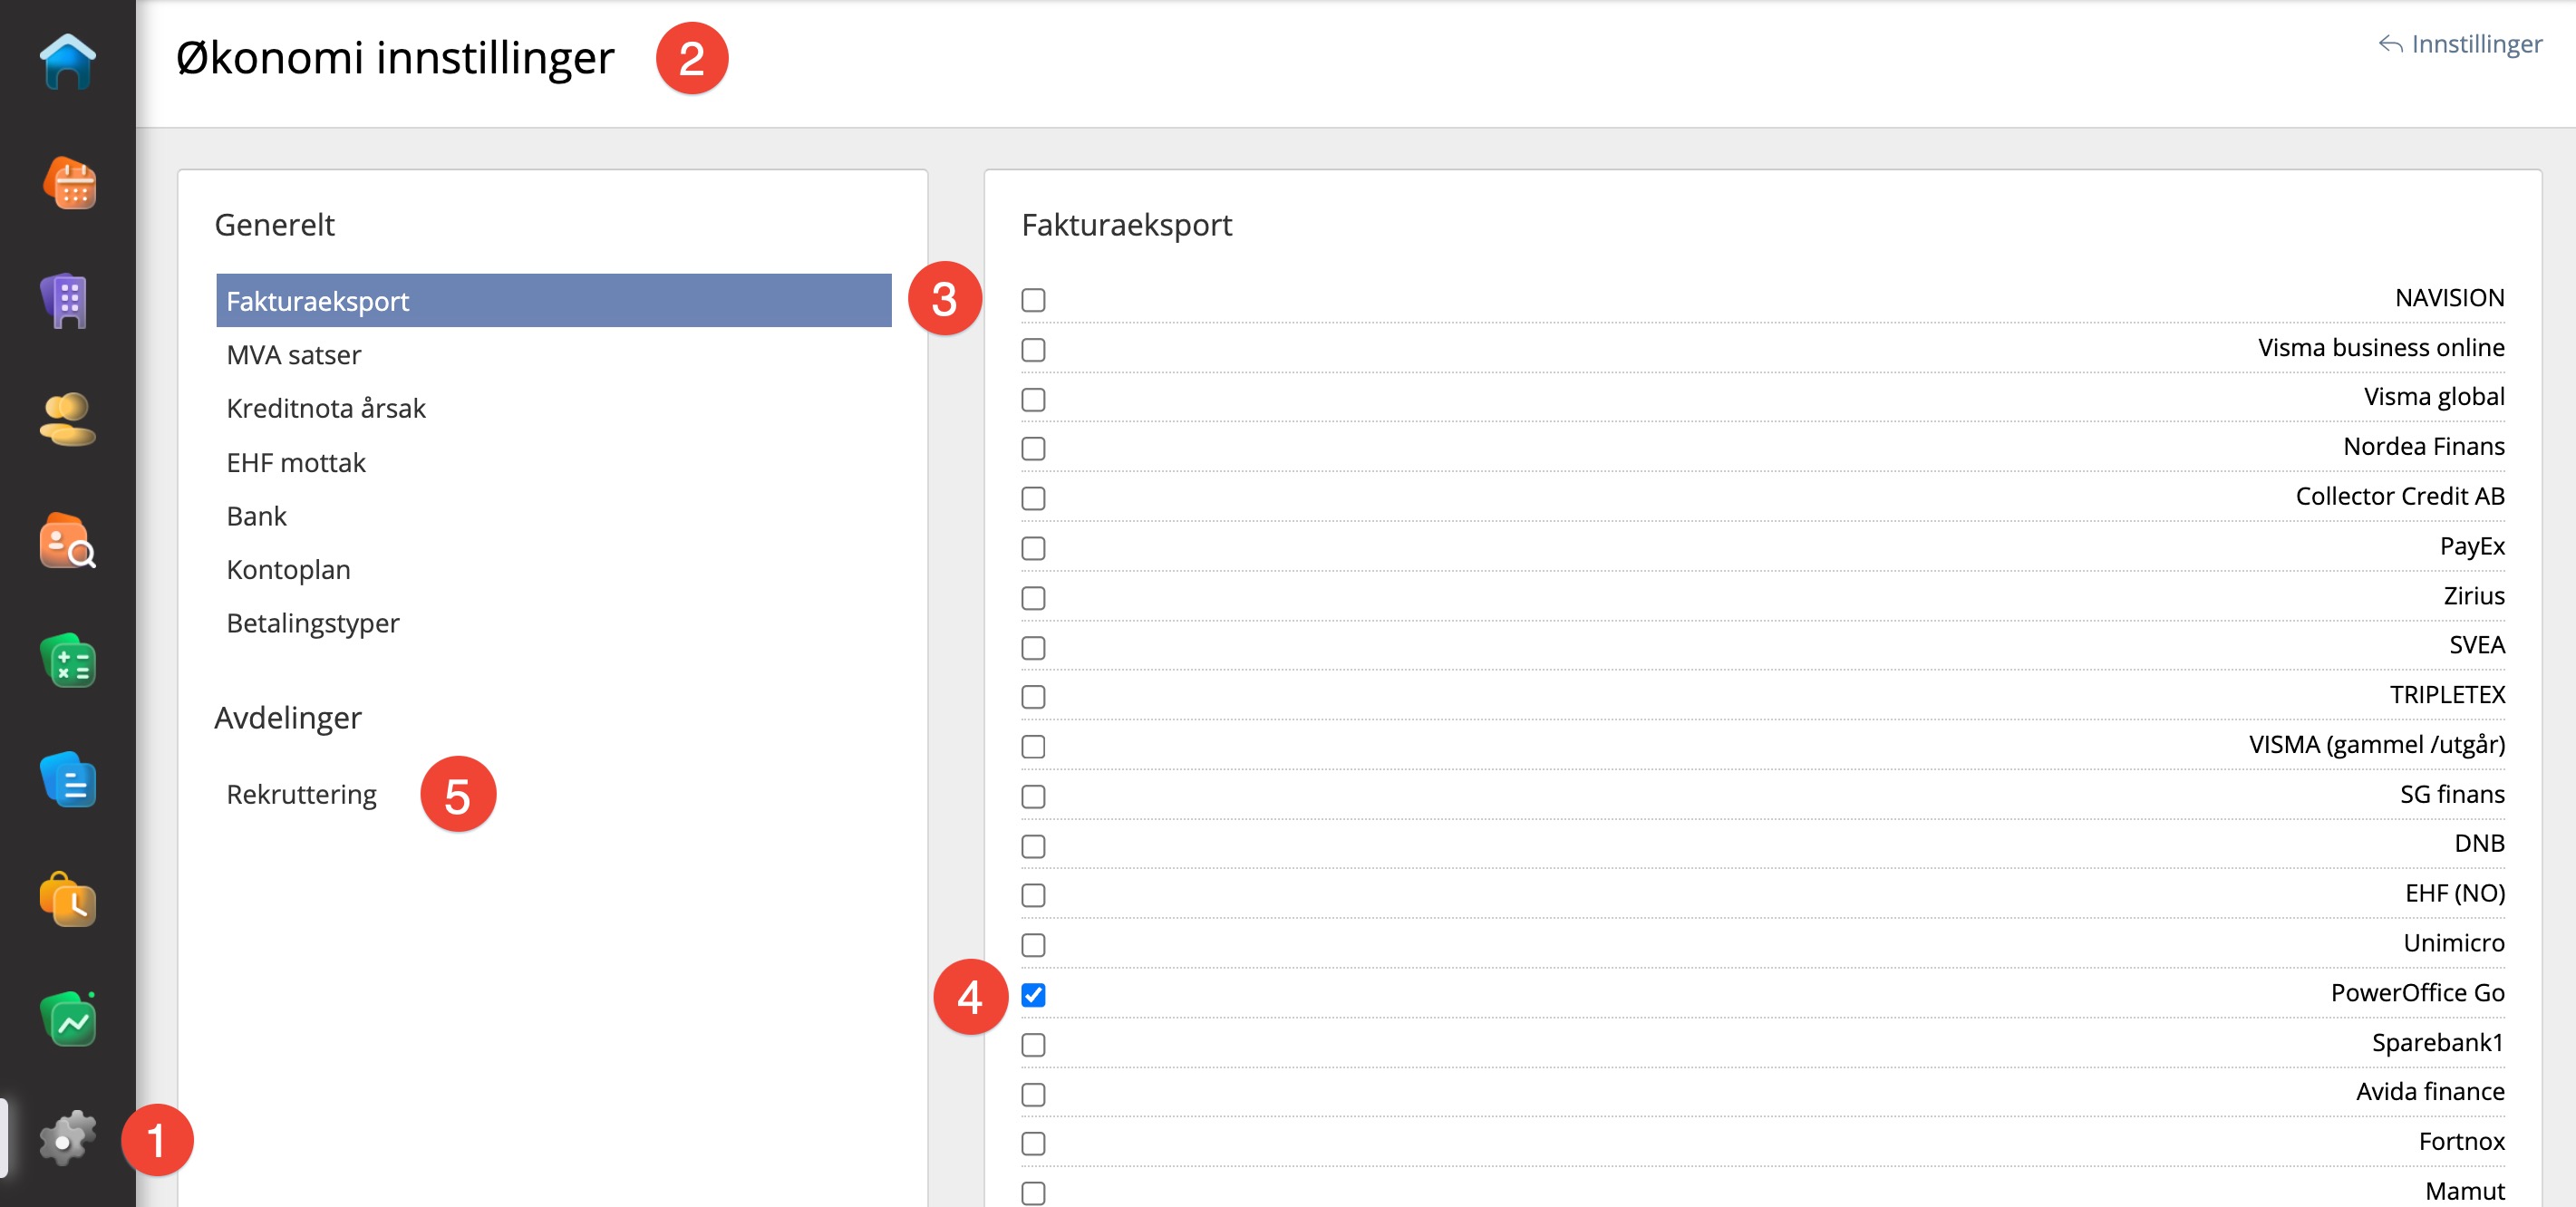
Task: Open the orange person search icon
Action: point(67,541)
